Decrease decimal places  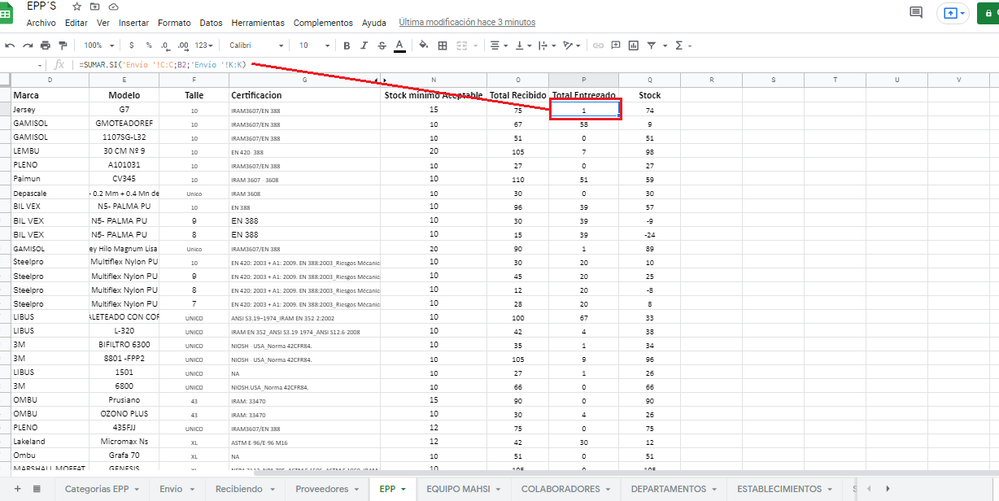[x=165, y=45]
